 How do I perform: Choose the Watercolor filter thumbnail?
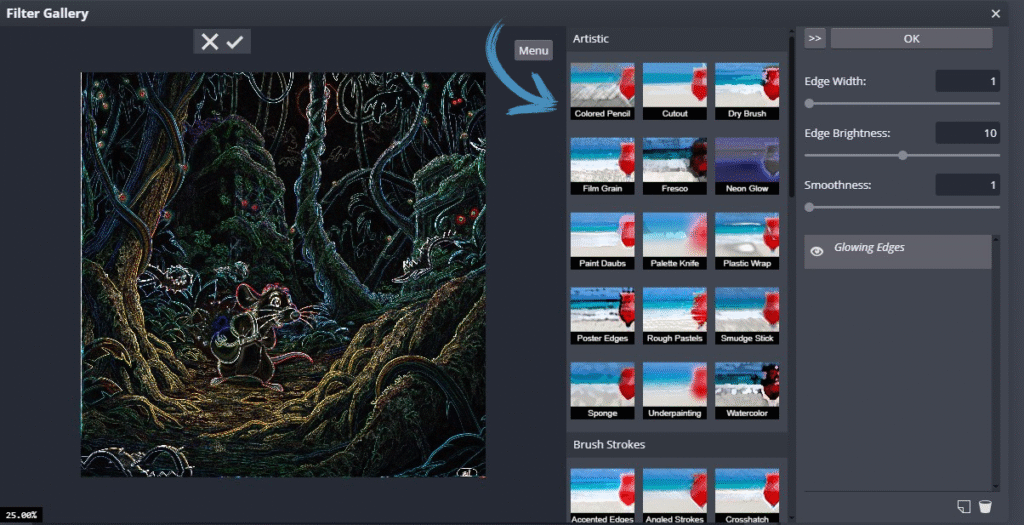click(x=747, y=391)
